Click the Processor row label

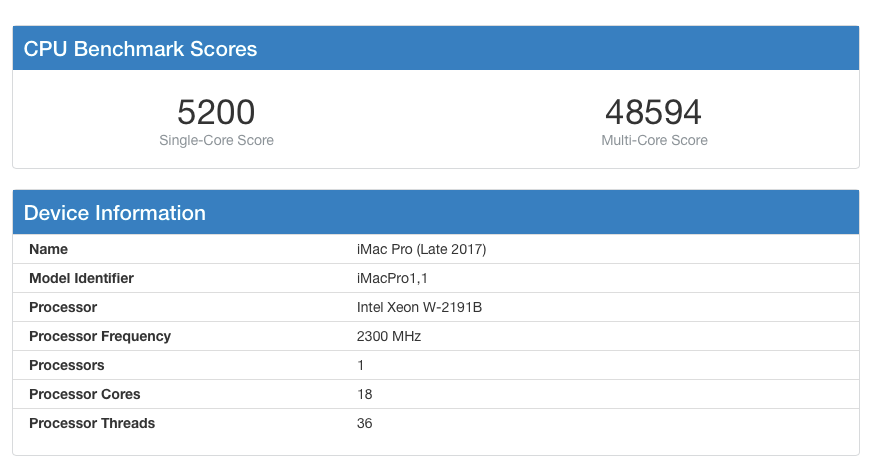click(x=63, y=307)
